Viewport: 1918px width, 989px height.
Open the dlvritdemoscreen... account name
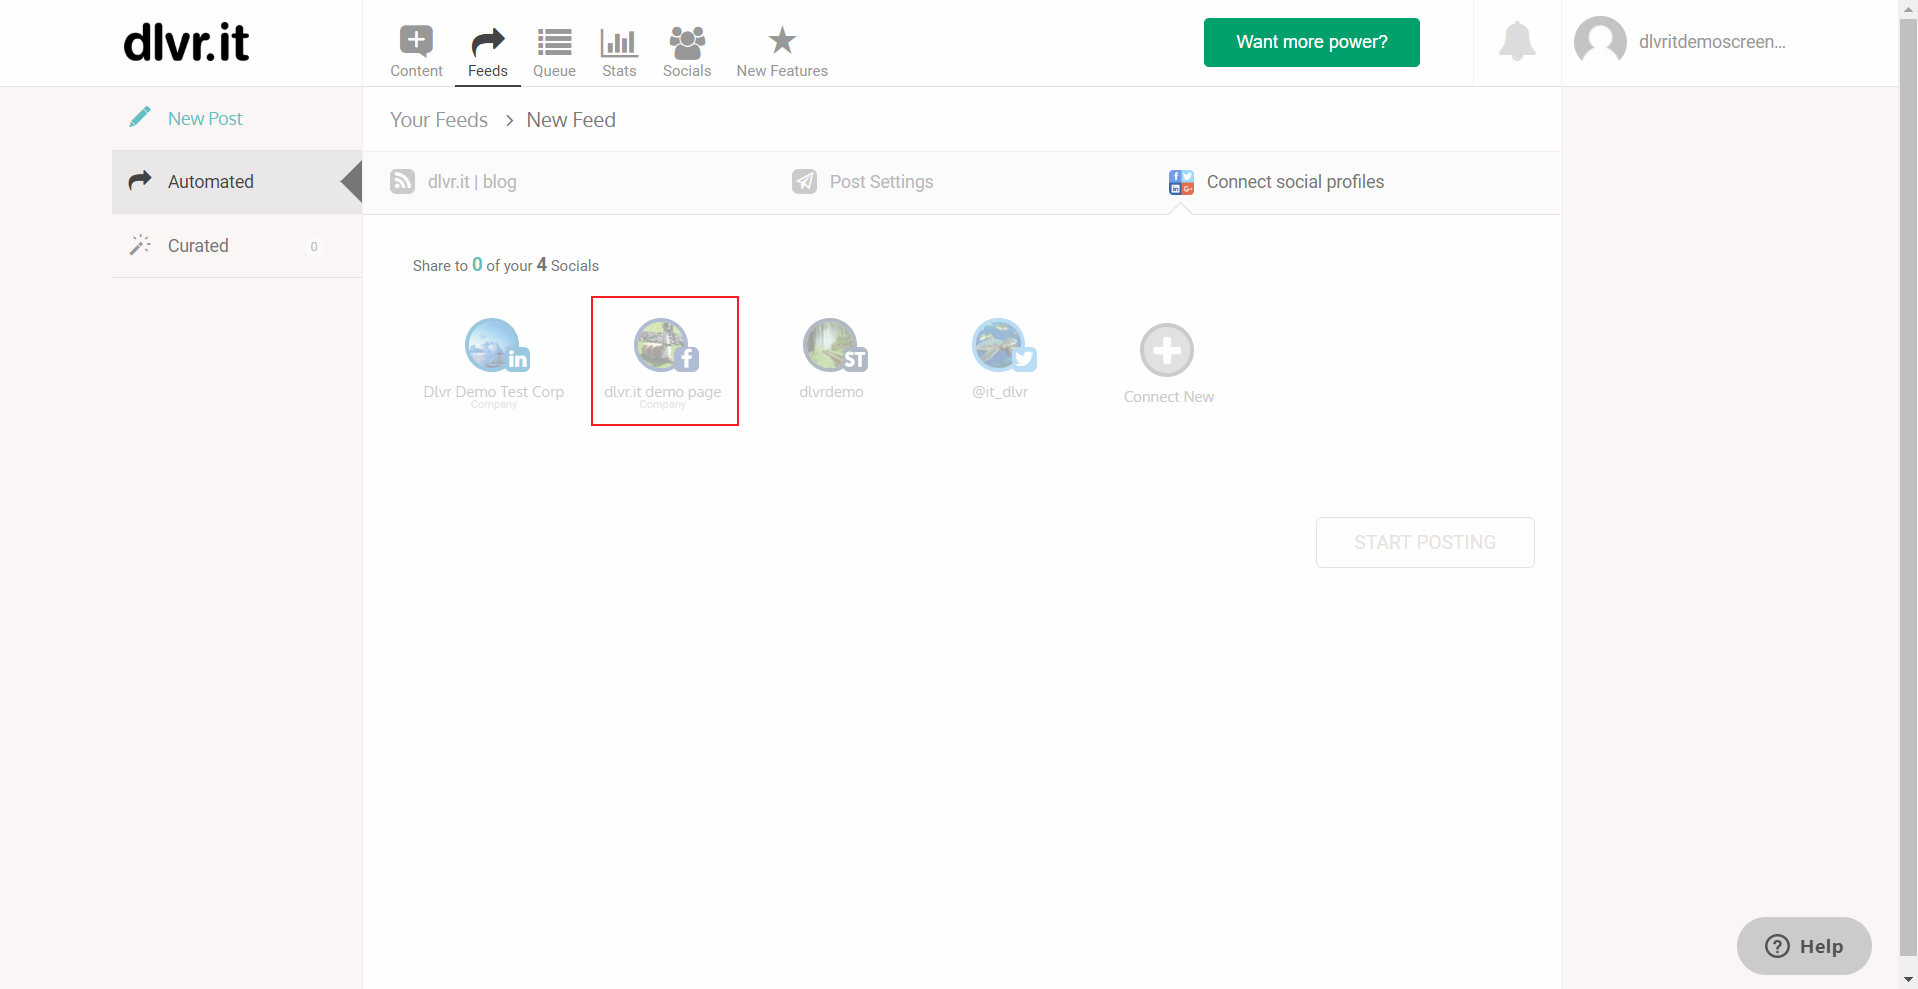[x=1712, y=42]
